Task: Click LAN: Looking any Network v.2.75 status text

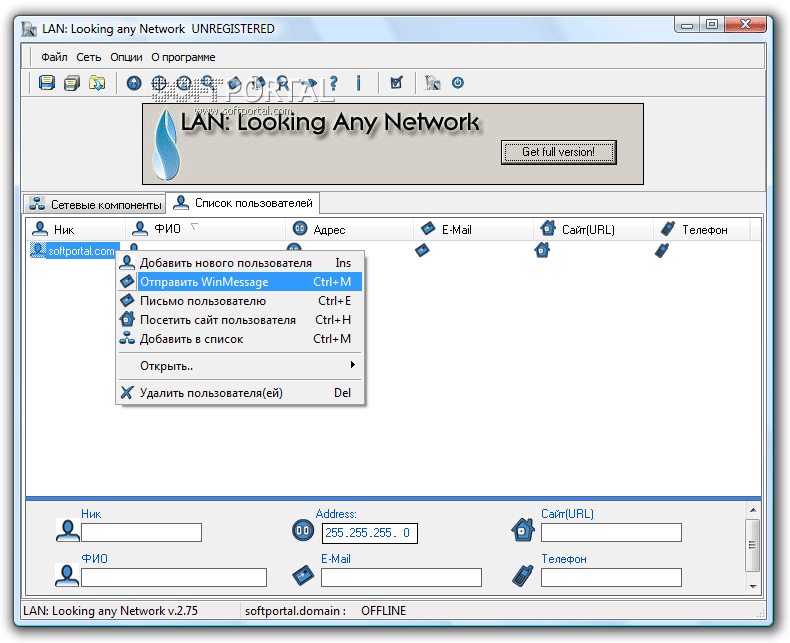Action: 110,611
